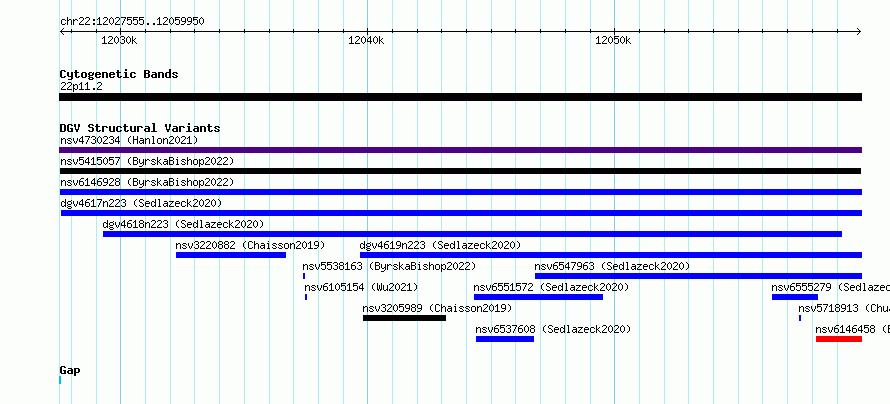Open nsv3205989 (Chaisson2019) label
Image resolution: width=890 pixels, height=404 pixels.
point(437,308)
